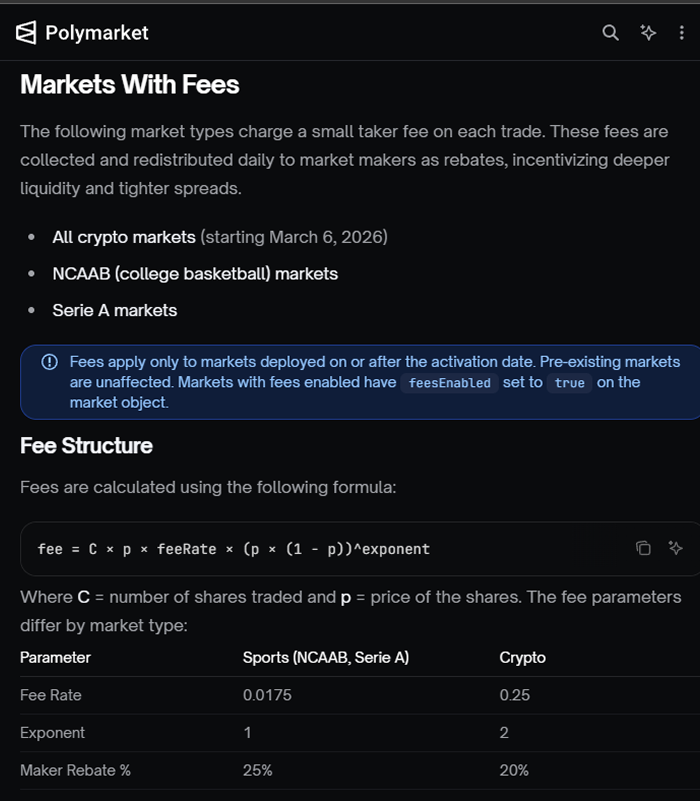Open the three-dot more options menu
Screen dimensions: 700x801
click(x=682, y=33)
